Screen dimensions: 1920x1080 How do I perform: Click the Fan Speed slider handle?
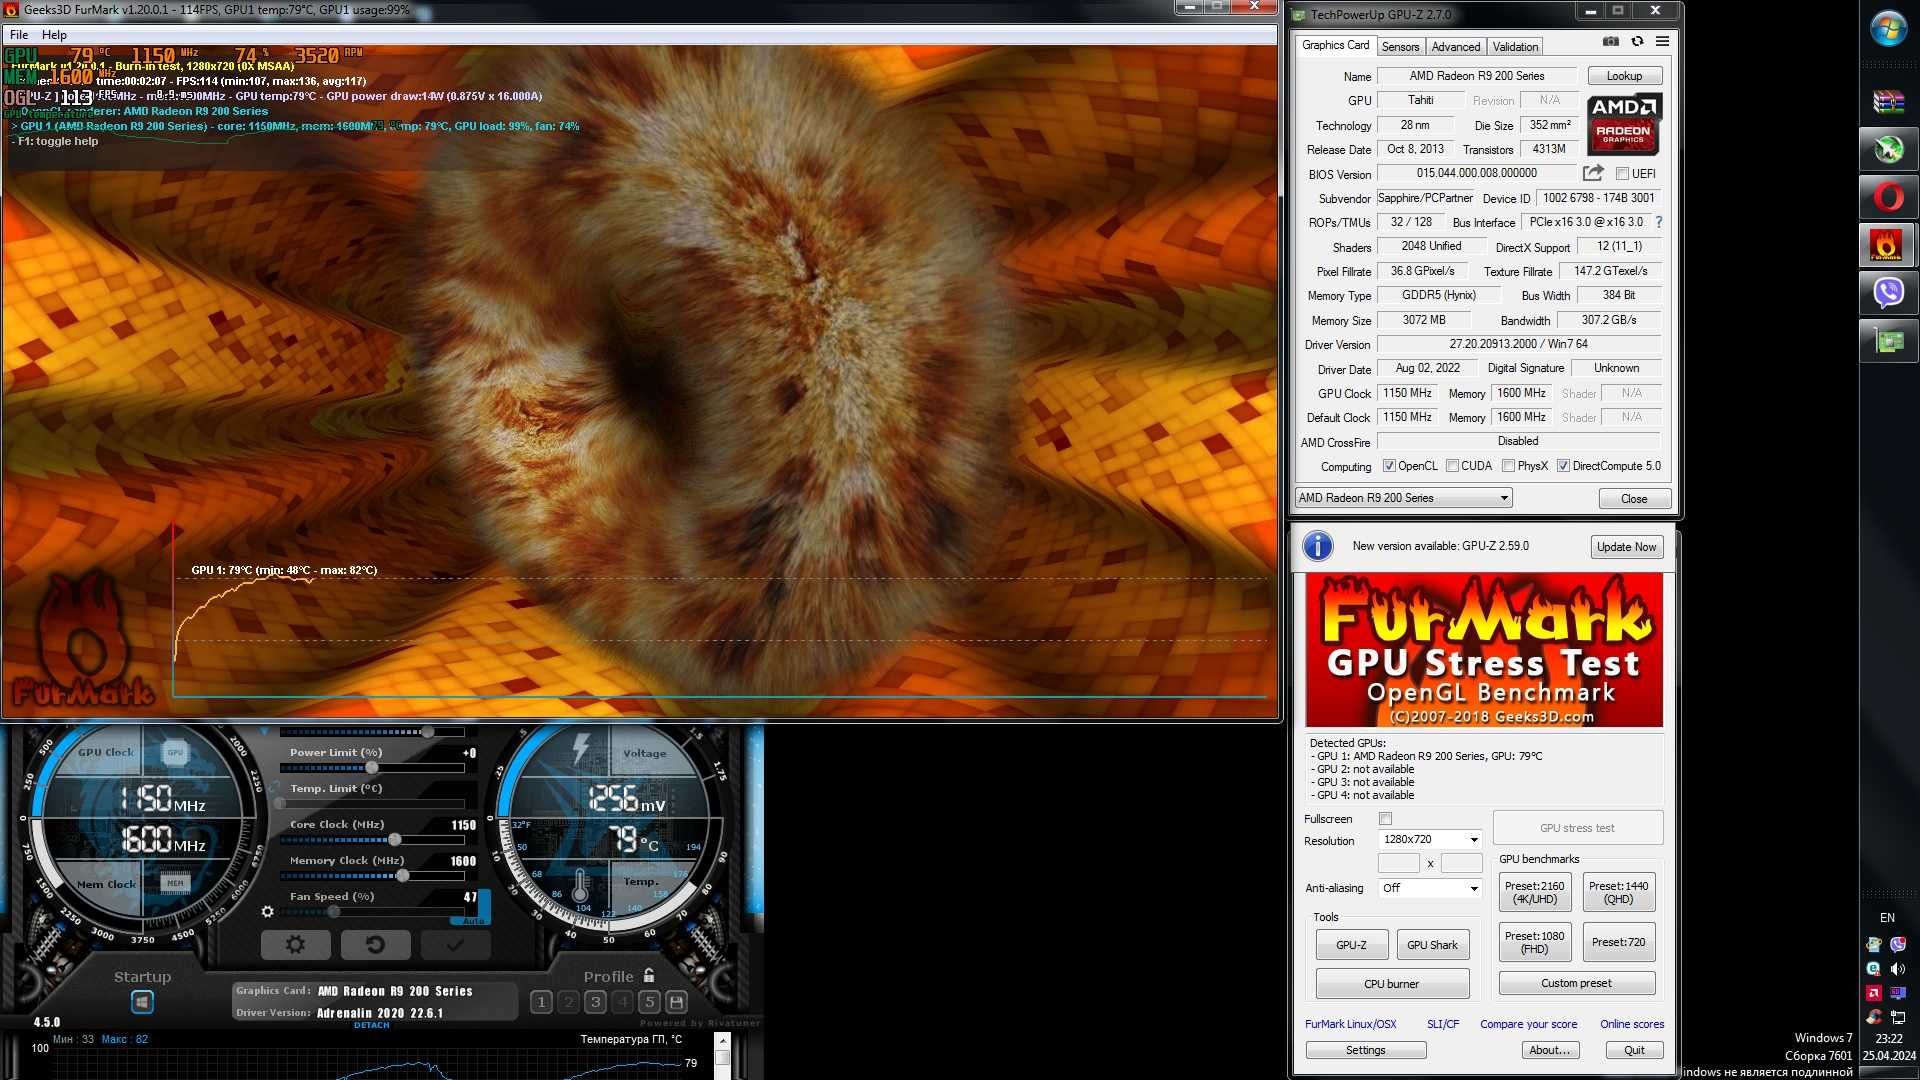click(333, 912)
